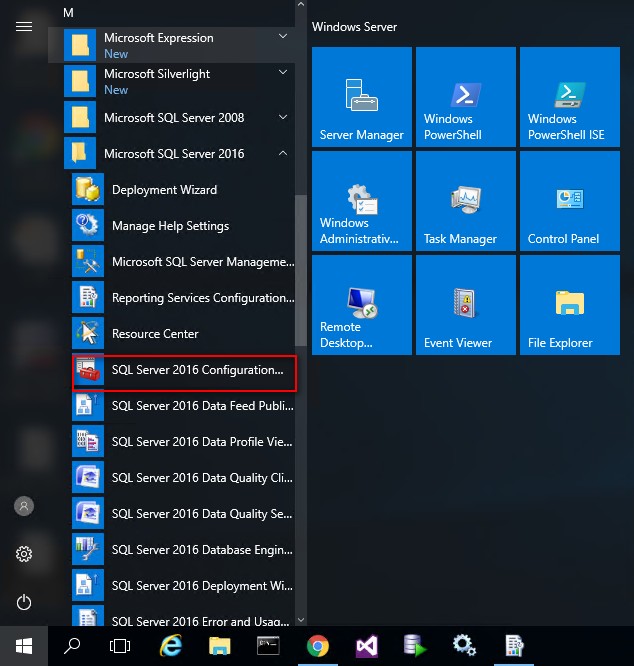Open taskbar Search
Viewport: 634px width, 666px height.
click(72, 646)
